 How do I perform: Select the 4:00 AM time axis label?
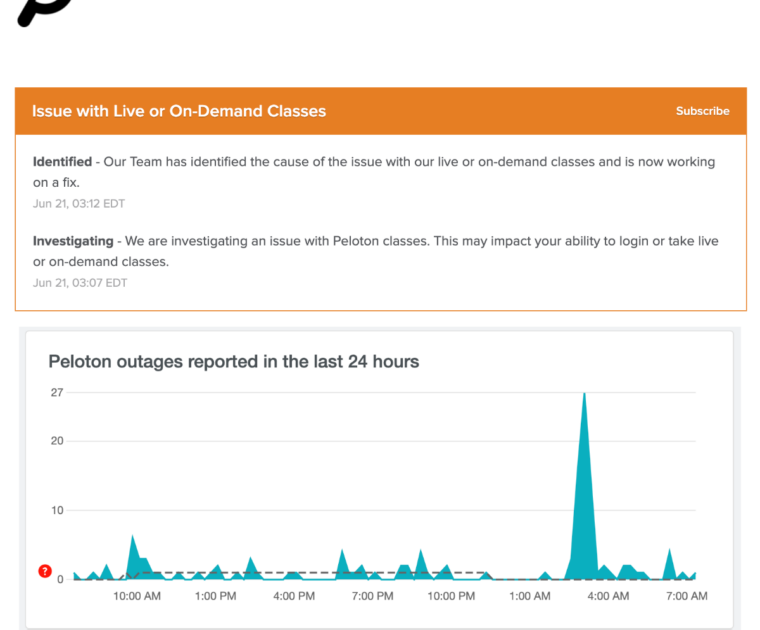point(608,597)
